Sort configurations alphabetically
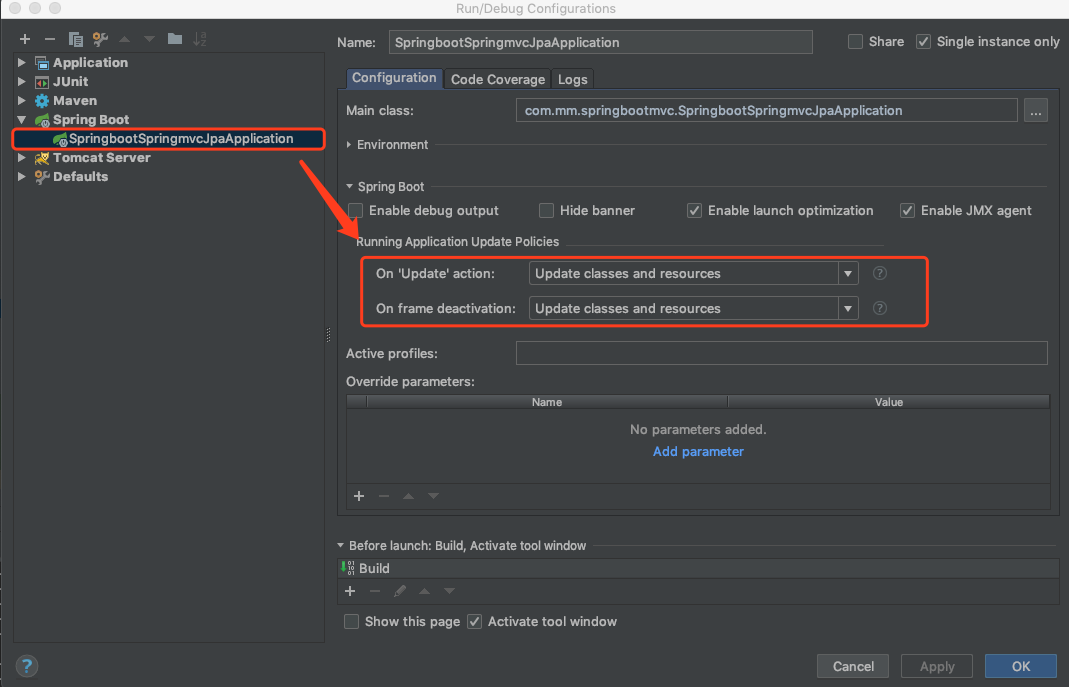 [199, 39]
